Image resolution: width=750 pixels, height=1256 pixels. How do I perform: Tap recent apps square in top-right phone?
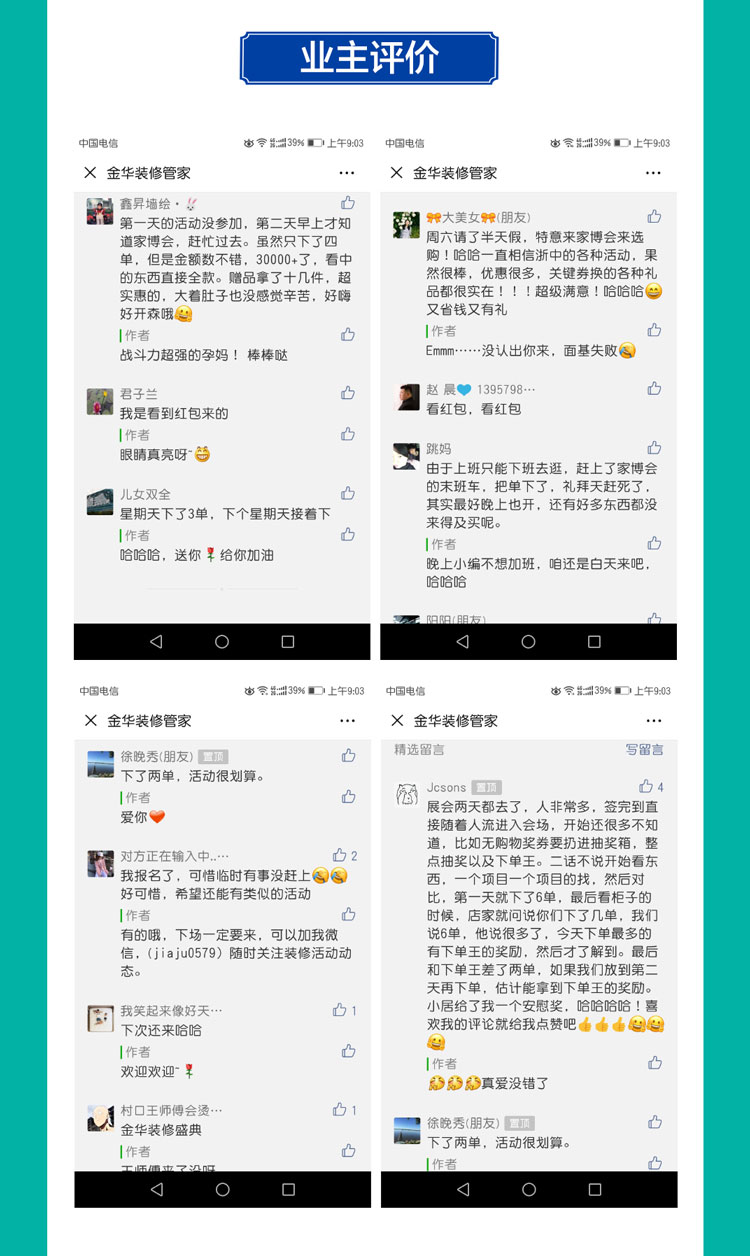[594, 641]
